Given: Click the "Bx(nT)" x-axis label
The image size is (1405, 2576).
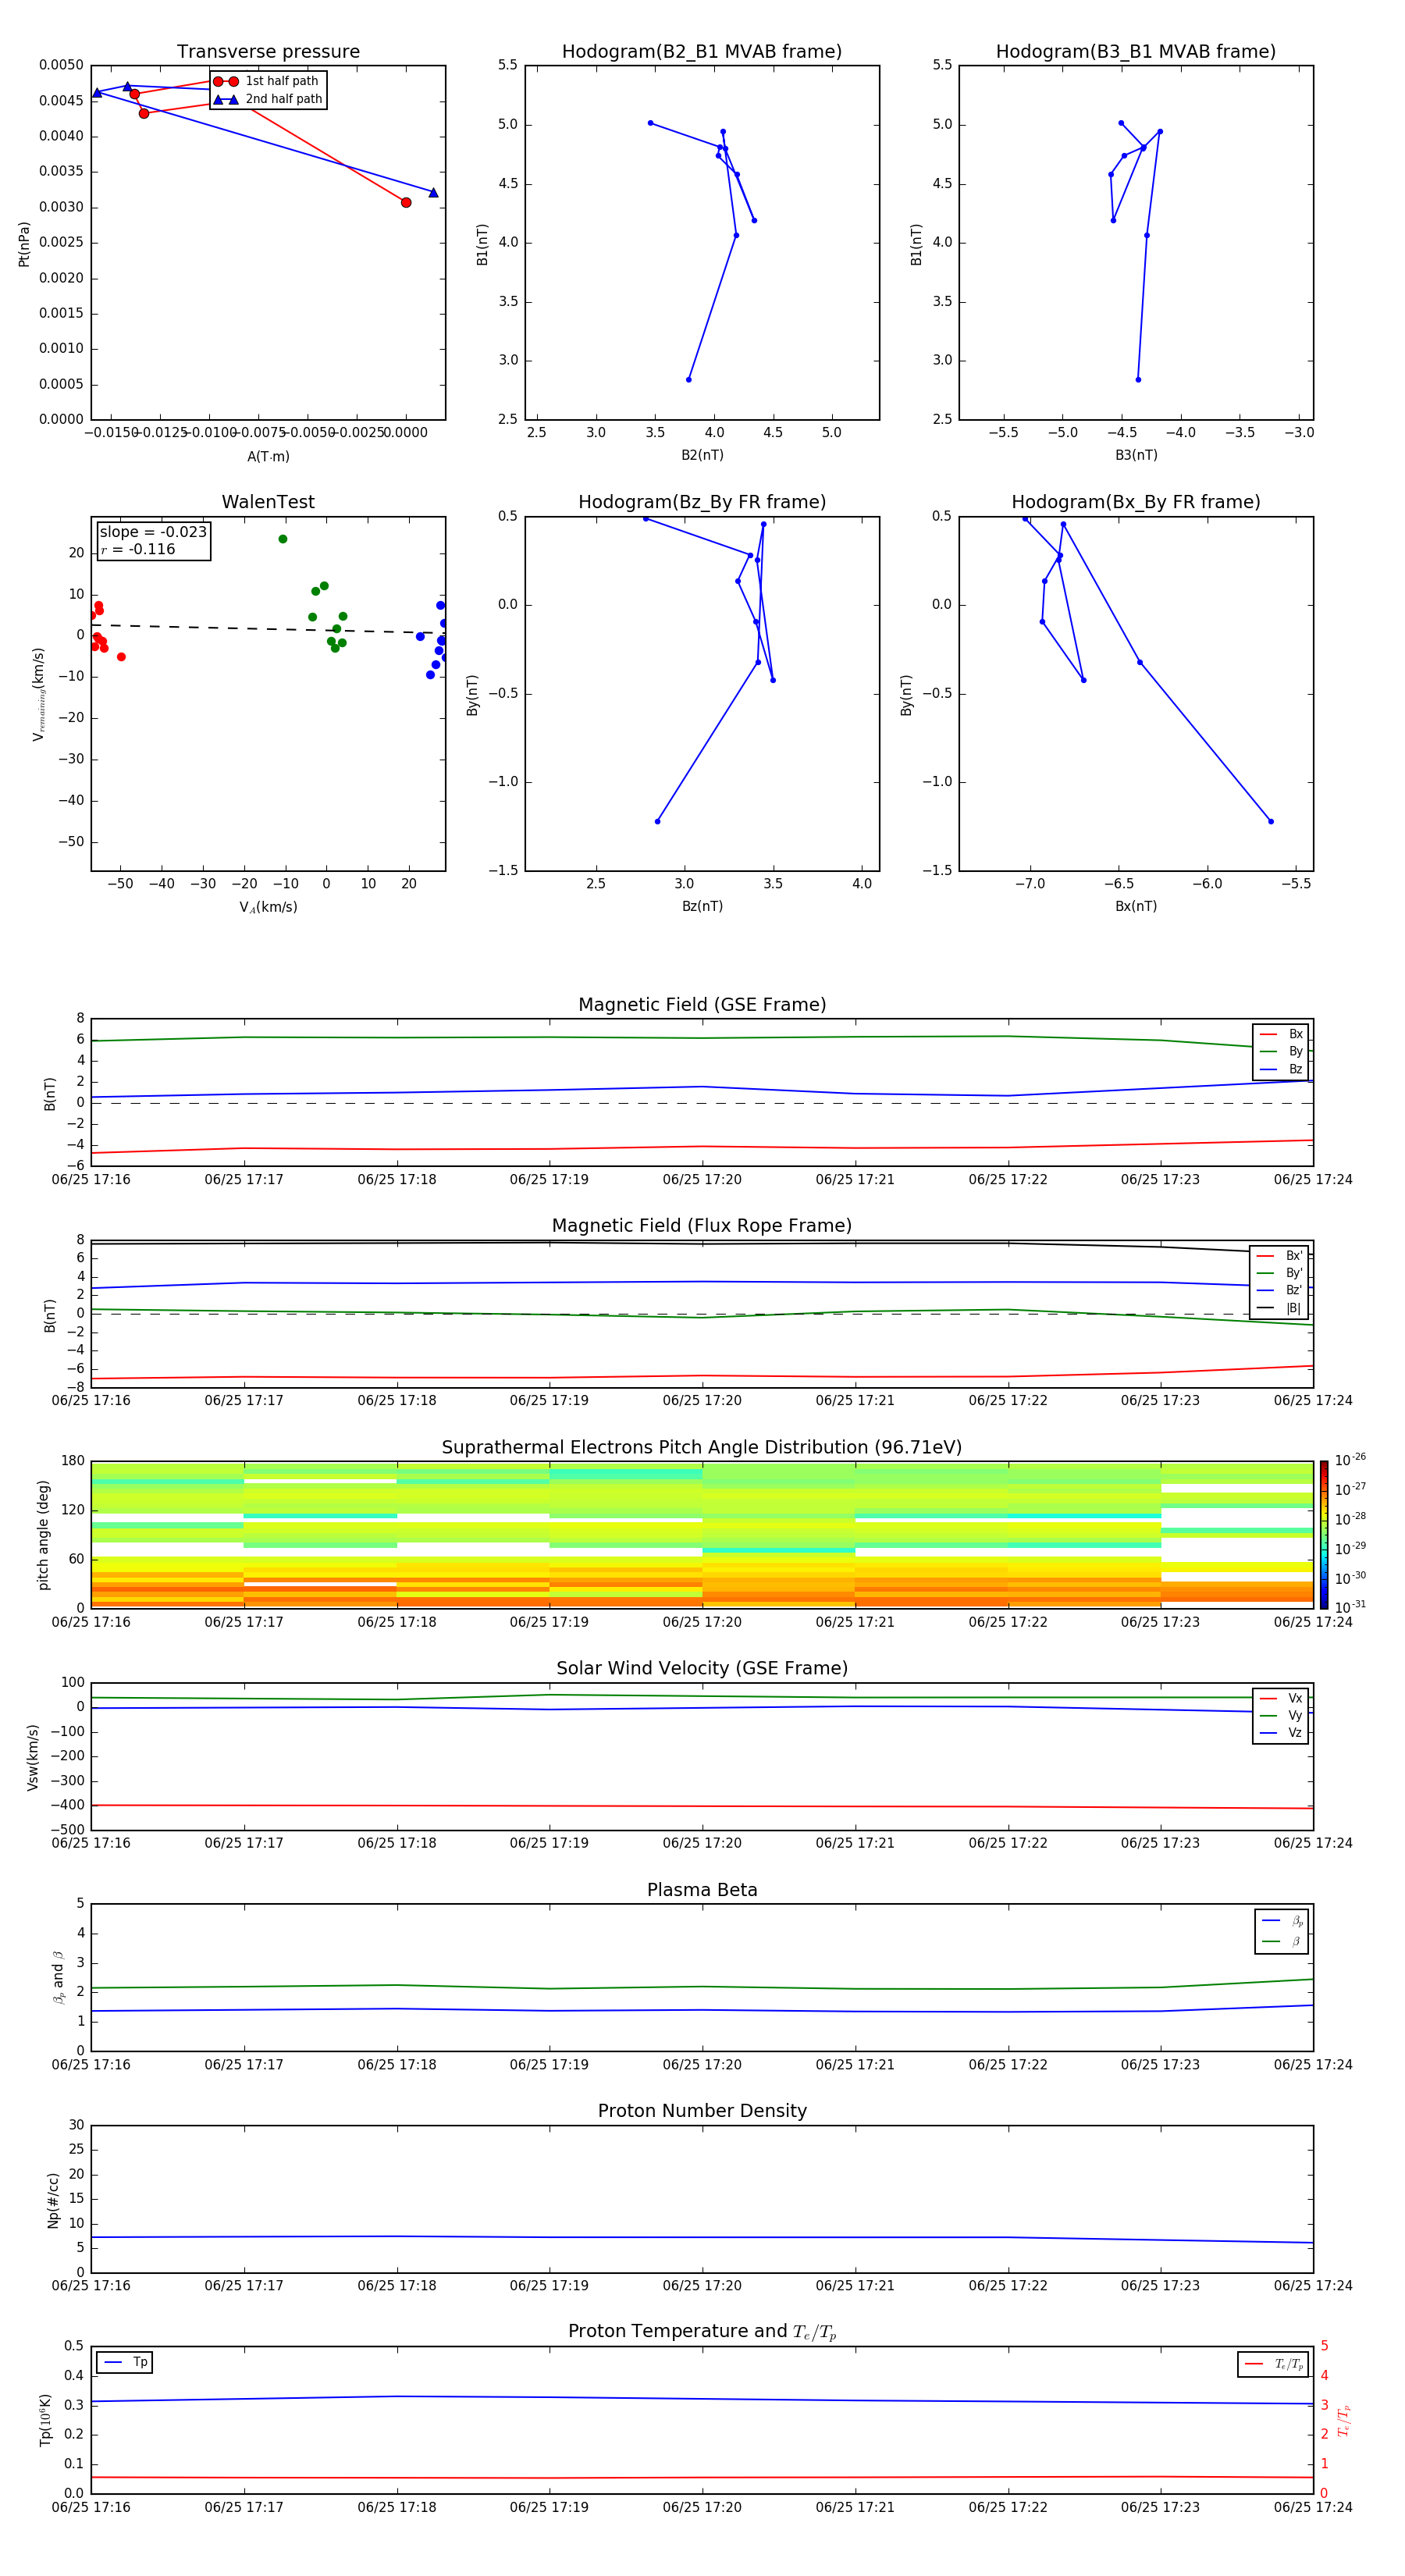Looking at the screenshot, I should (1136, 906).
